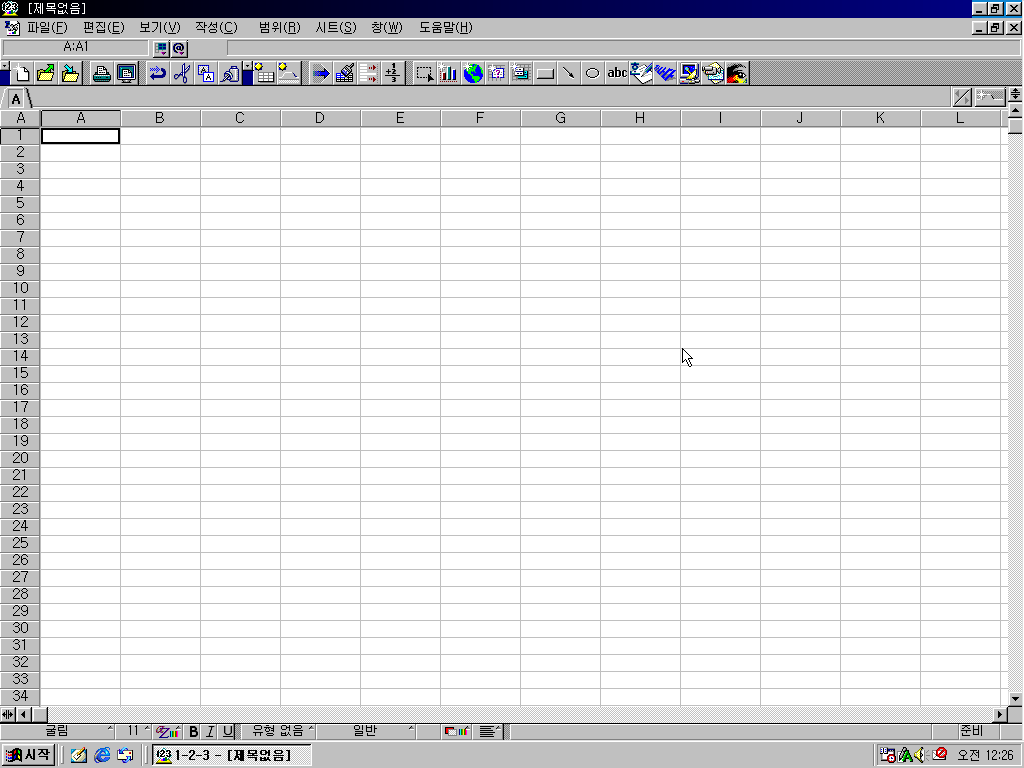Viewport: 1024px width, 768px height.
Task: Click the red arrows list icon
Action: click(368, 73)
